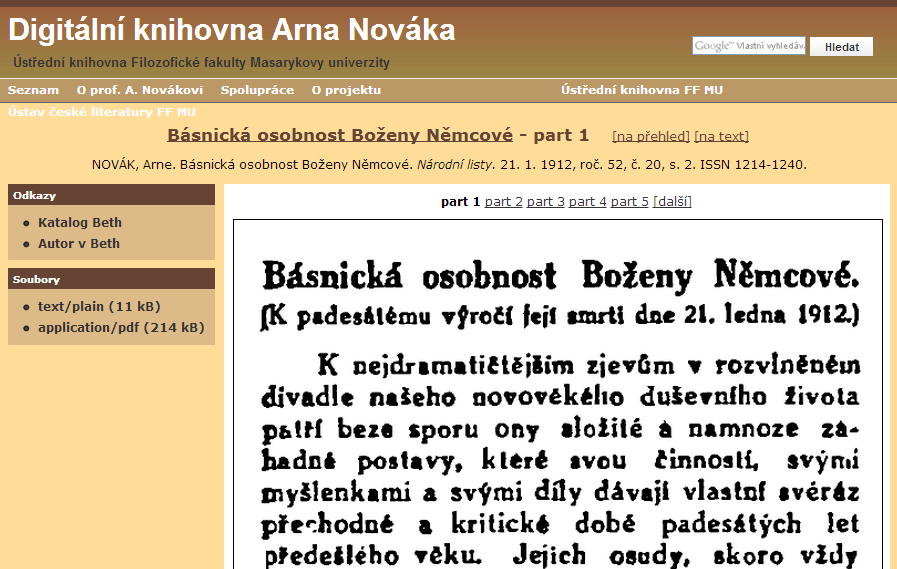Switch to part 3 of the article
Image resolution: width=897 pixels, height=569 pixels.
546,201
